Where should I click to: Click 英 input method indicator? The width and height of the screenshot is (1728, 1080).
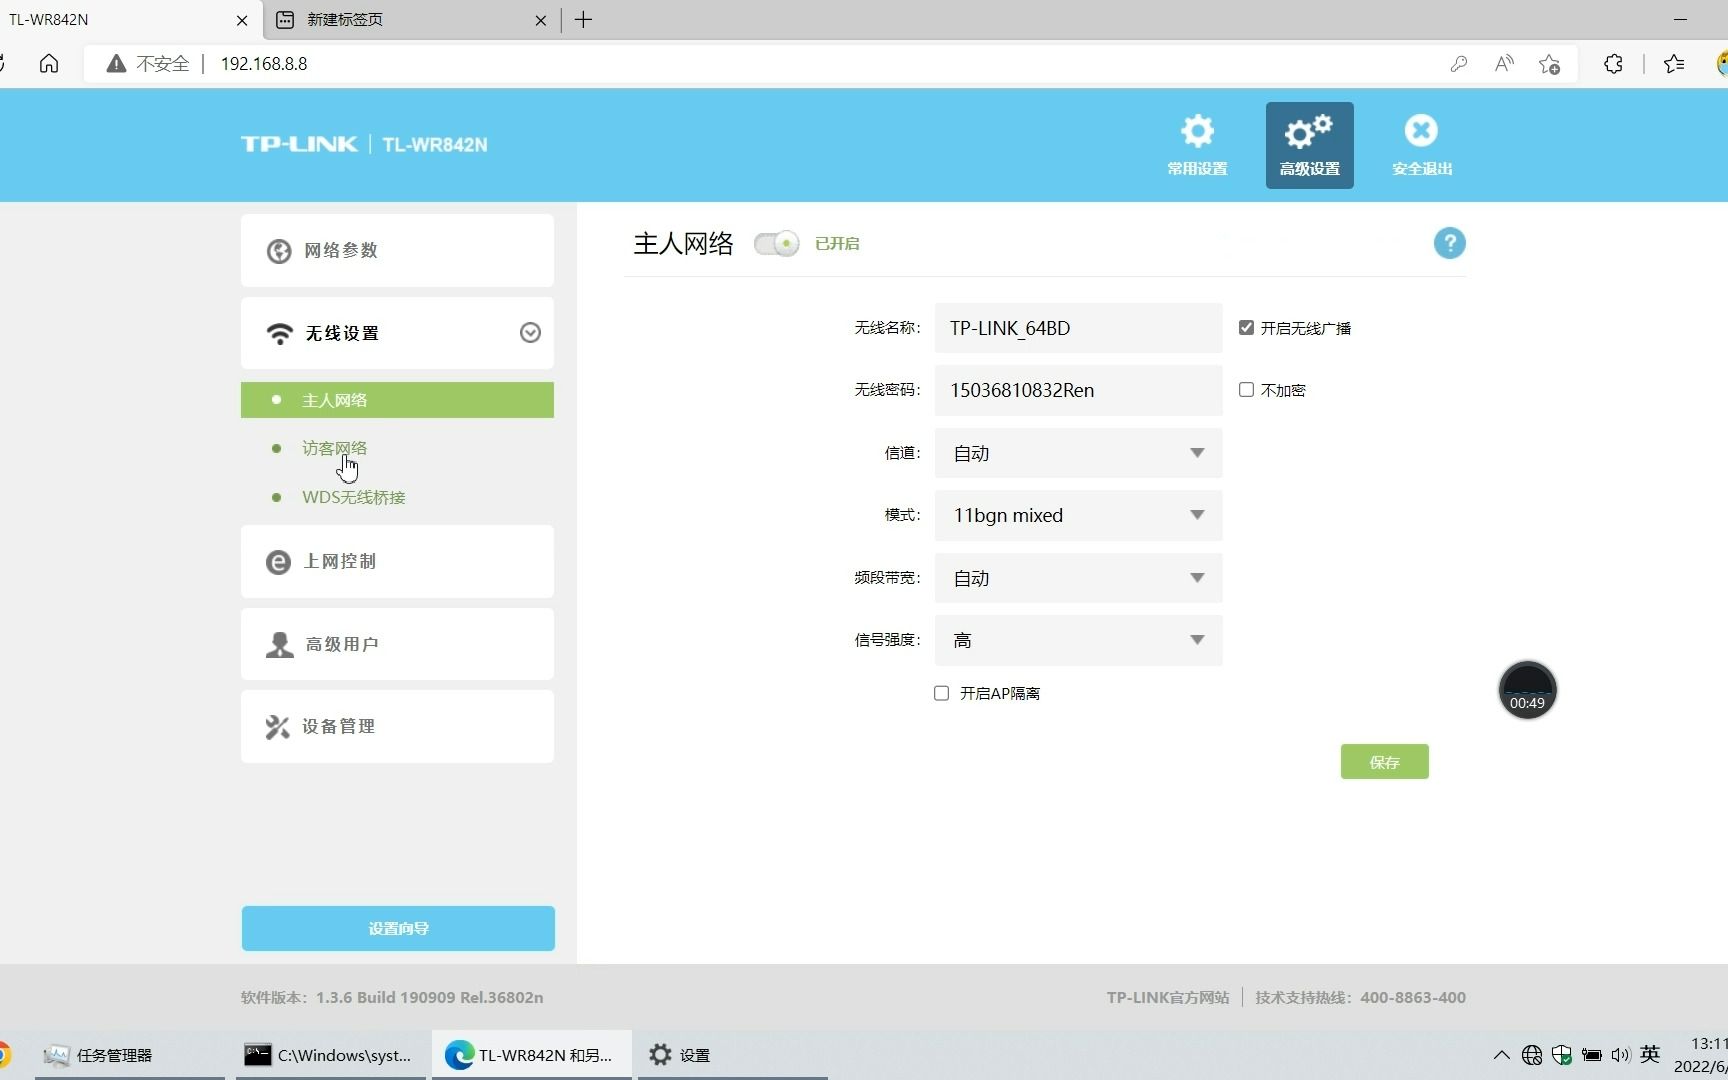1650,1054
